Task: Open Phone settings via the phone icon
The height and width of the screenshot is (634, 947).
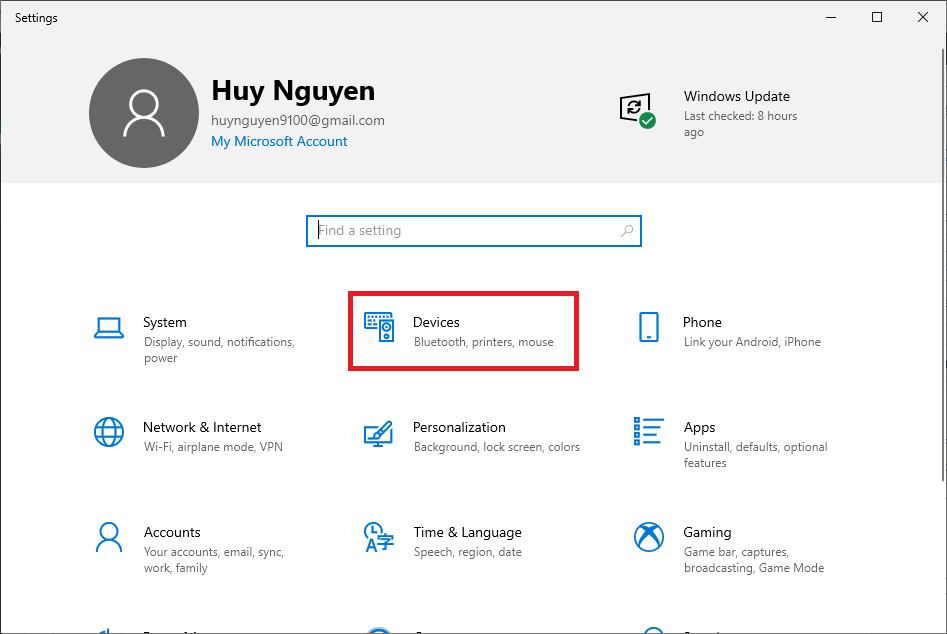Action: pyautogui.click(x=648, y=327)
